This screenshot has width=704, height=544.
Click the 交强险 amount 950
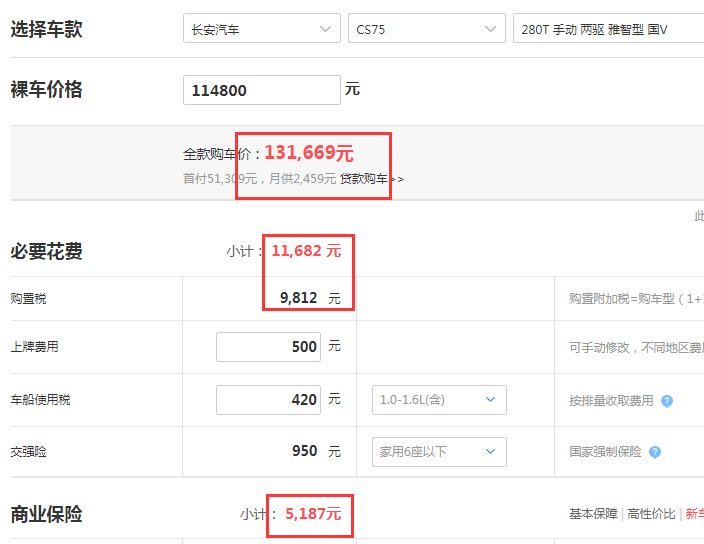pyautogui.click(x=305, y=451)
